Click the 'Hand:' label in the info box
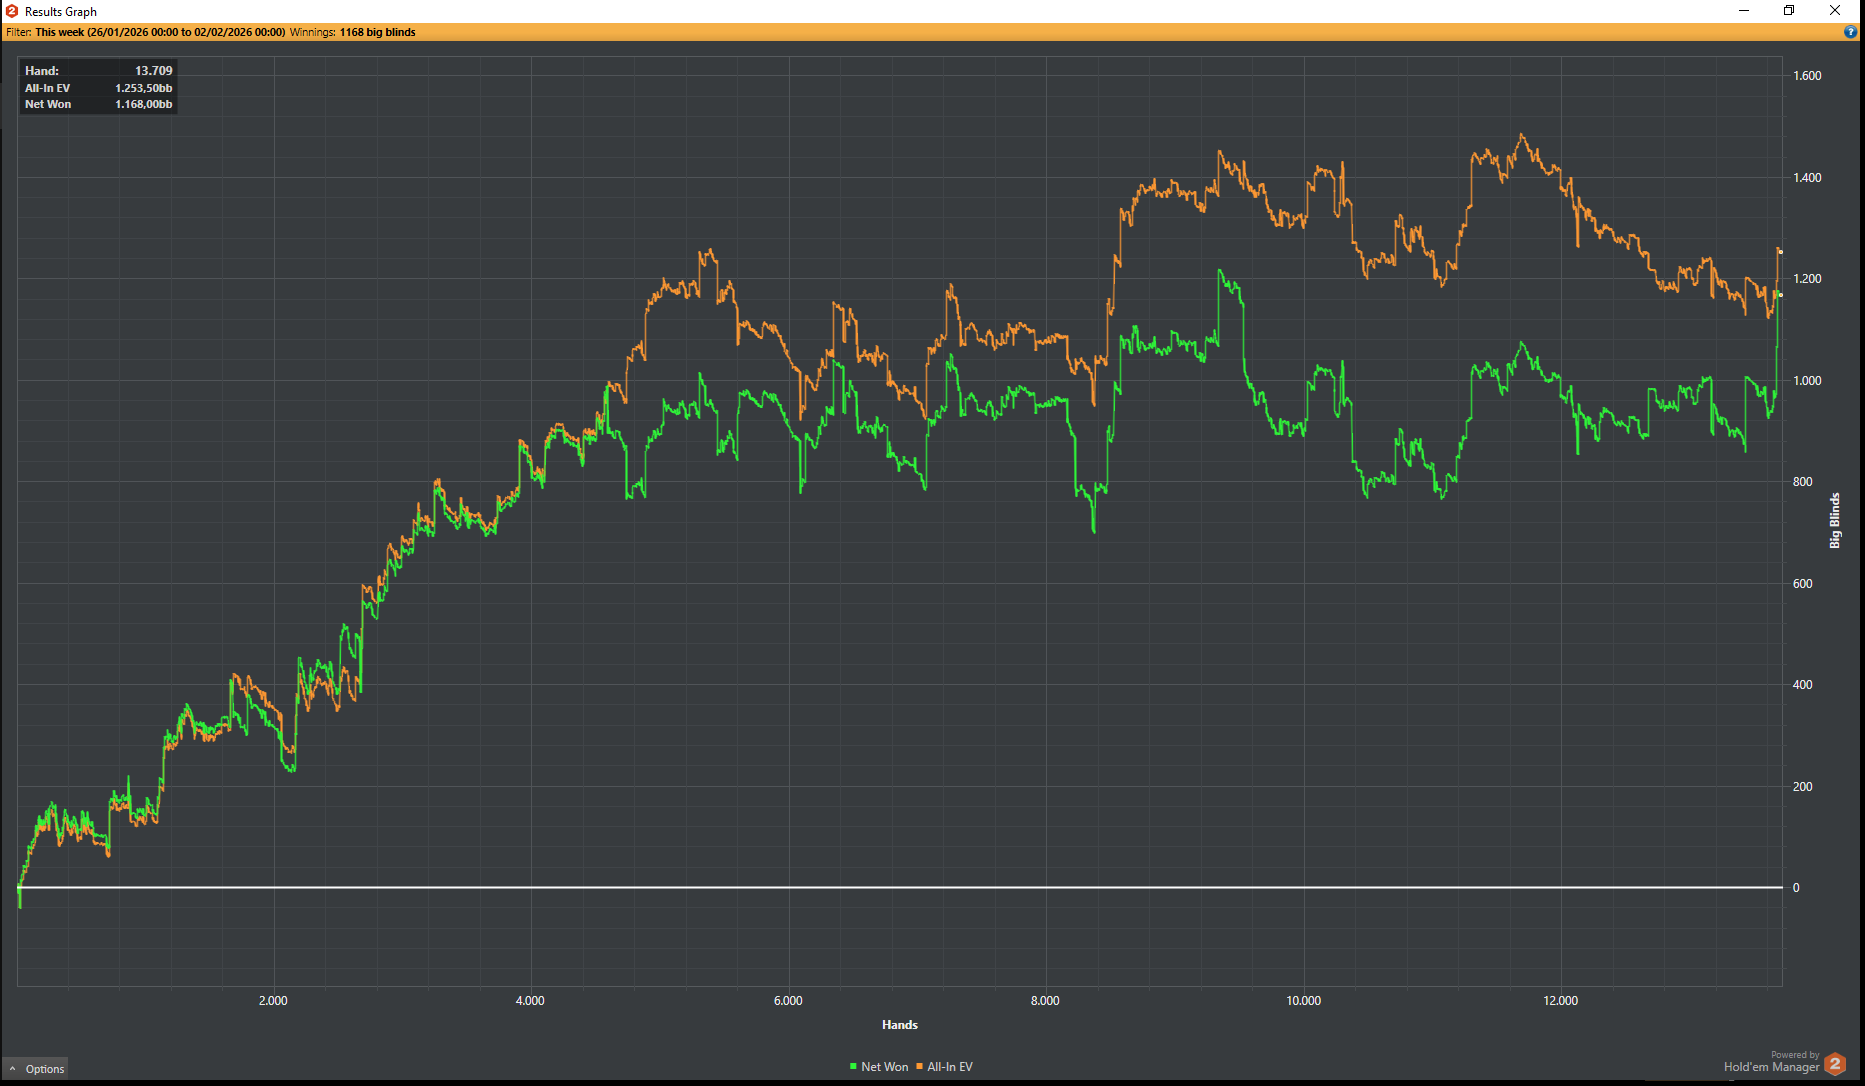 tap(42, 71)
